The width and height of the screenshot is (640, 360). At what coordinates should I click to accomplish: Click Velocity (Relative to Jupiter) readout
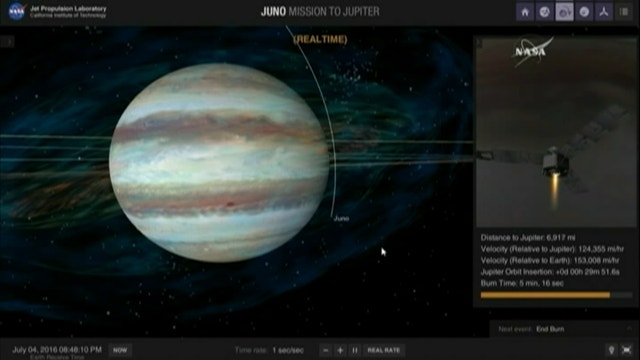552,249
